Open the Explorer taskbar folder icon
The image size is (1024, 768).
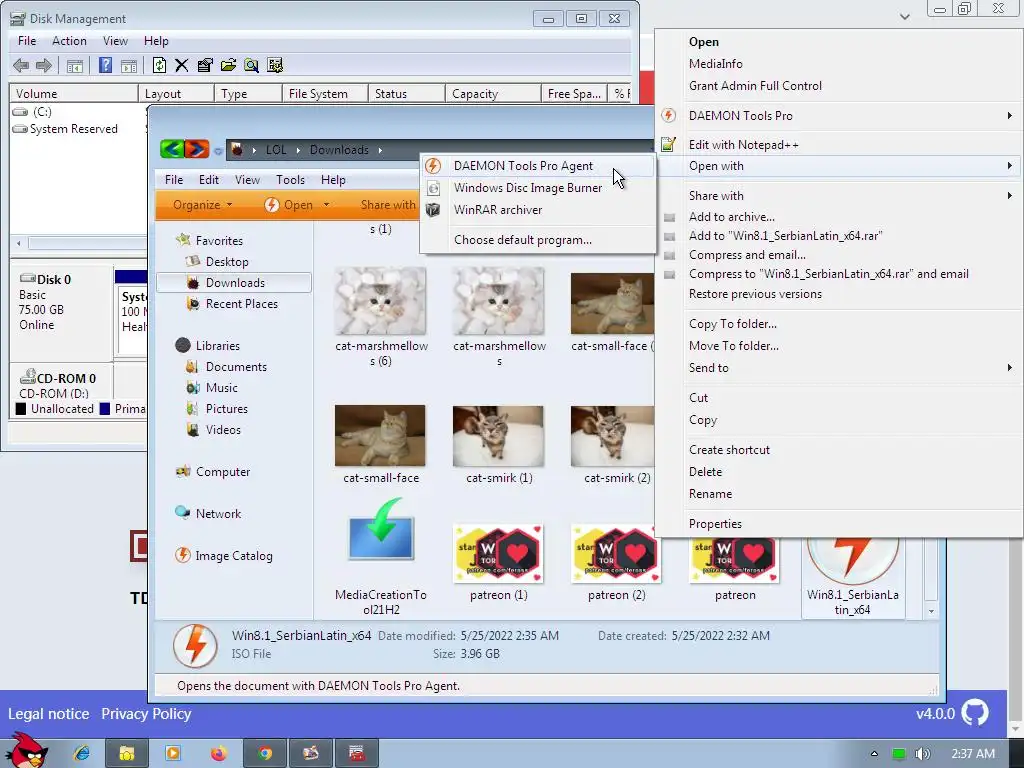[x=127, y=754]
